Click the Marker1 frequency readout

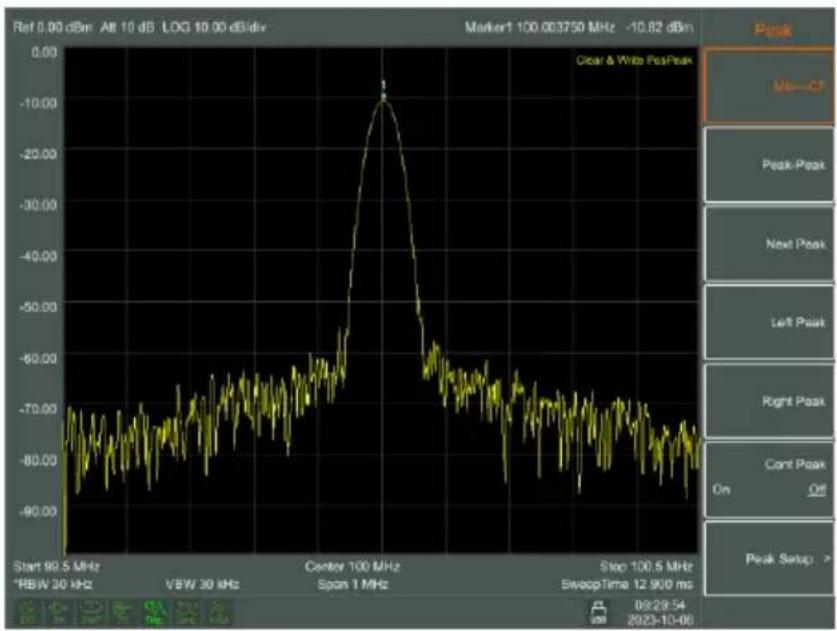(539, 27)
